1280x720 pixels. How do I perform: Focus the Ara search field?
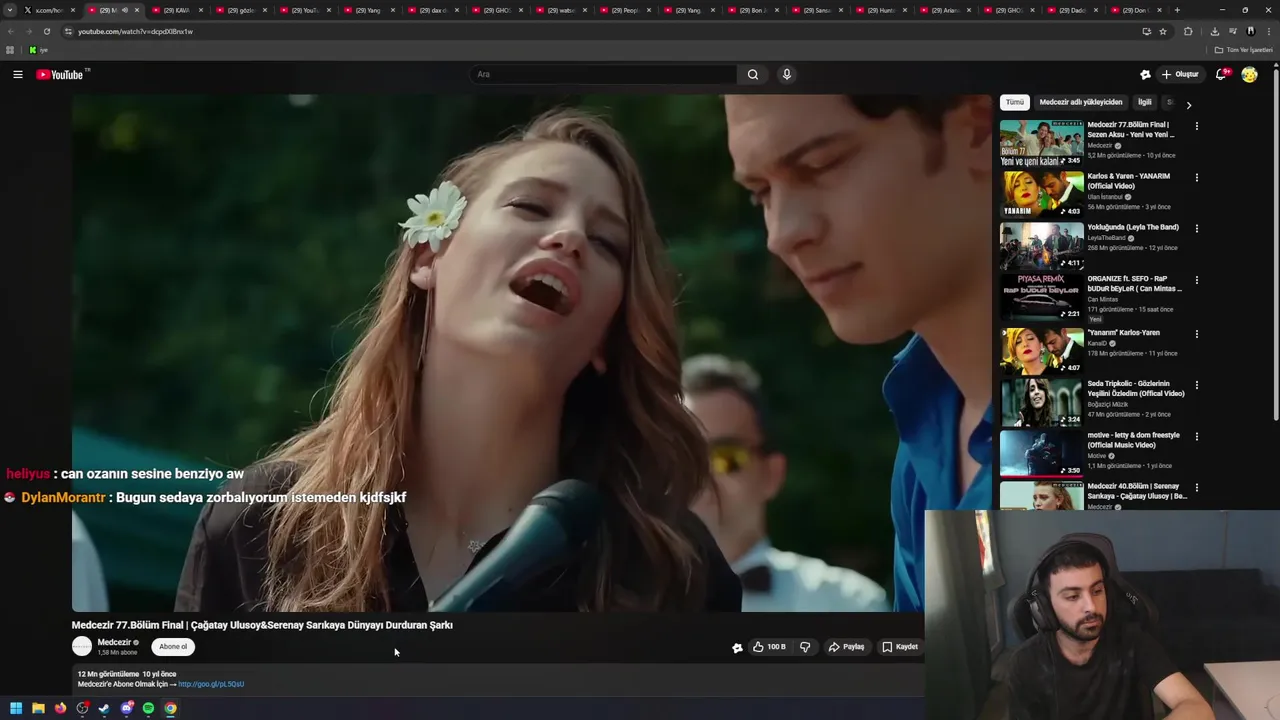[603, 74]
